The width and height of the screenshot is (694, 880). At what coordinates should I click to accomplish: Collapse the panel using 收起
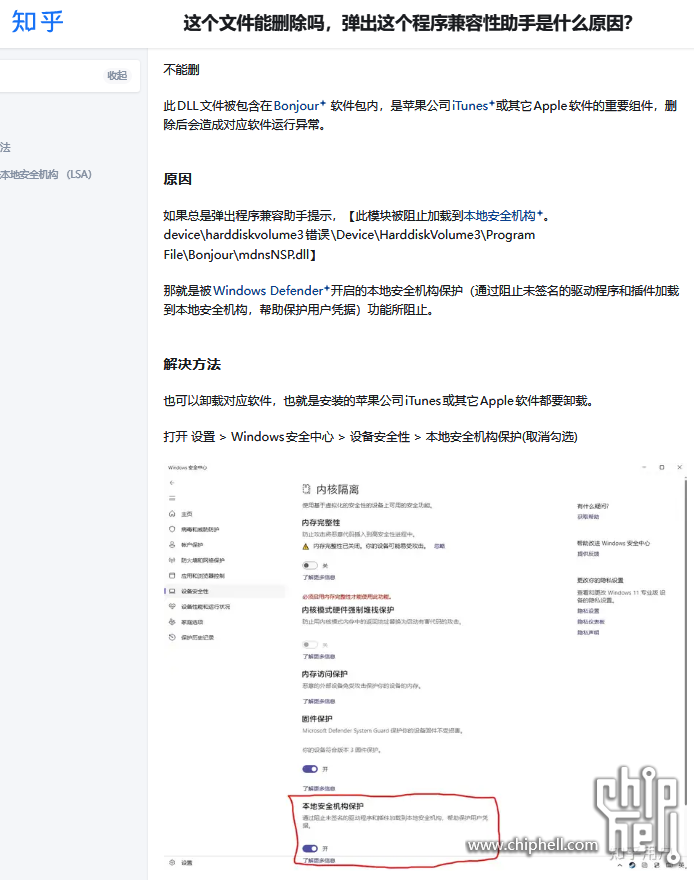tap(117, 75)
